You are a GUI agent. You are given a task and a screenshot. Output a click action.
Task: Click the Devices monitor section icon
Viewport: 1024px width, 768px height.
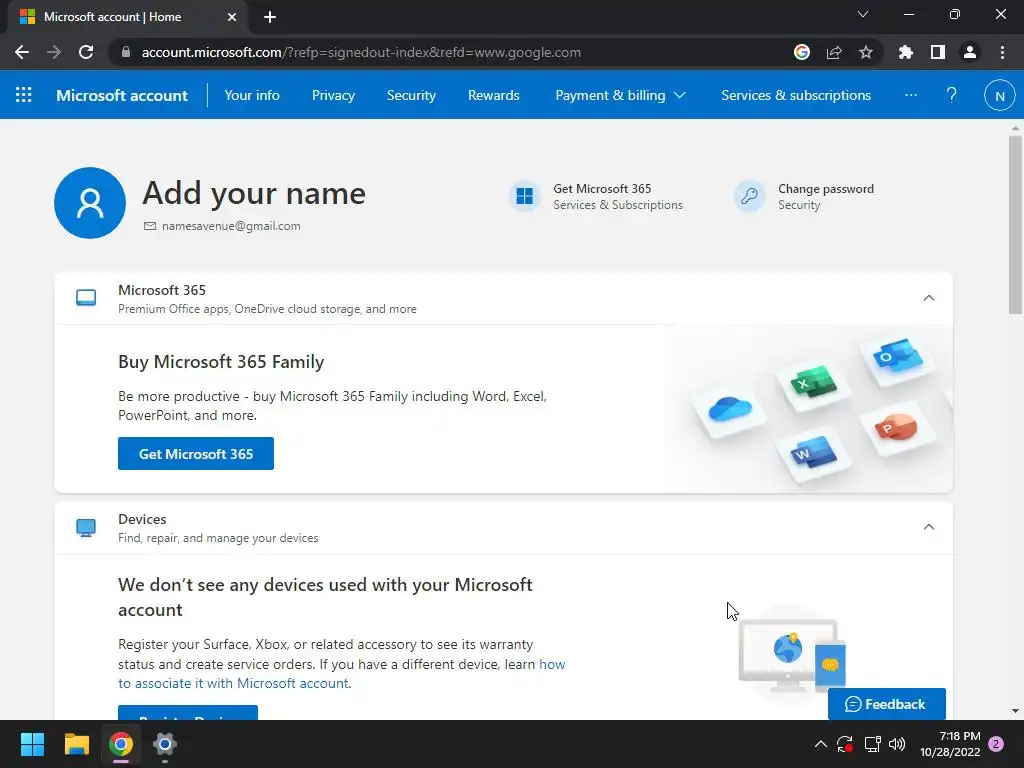click(86, 527)
